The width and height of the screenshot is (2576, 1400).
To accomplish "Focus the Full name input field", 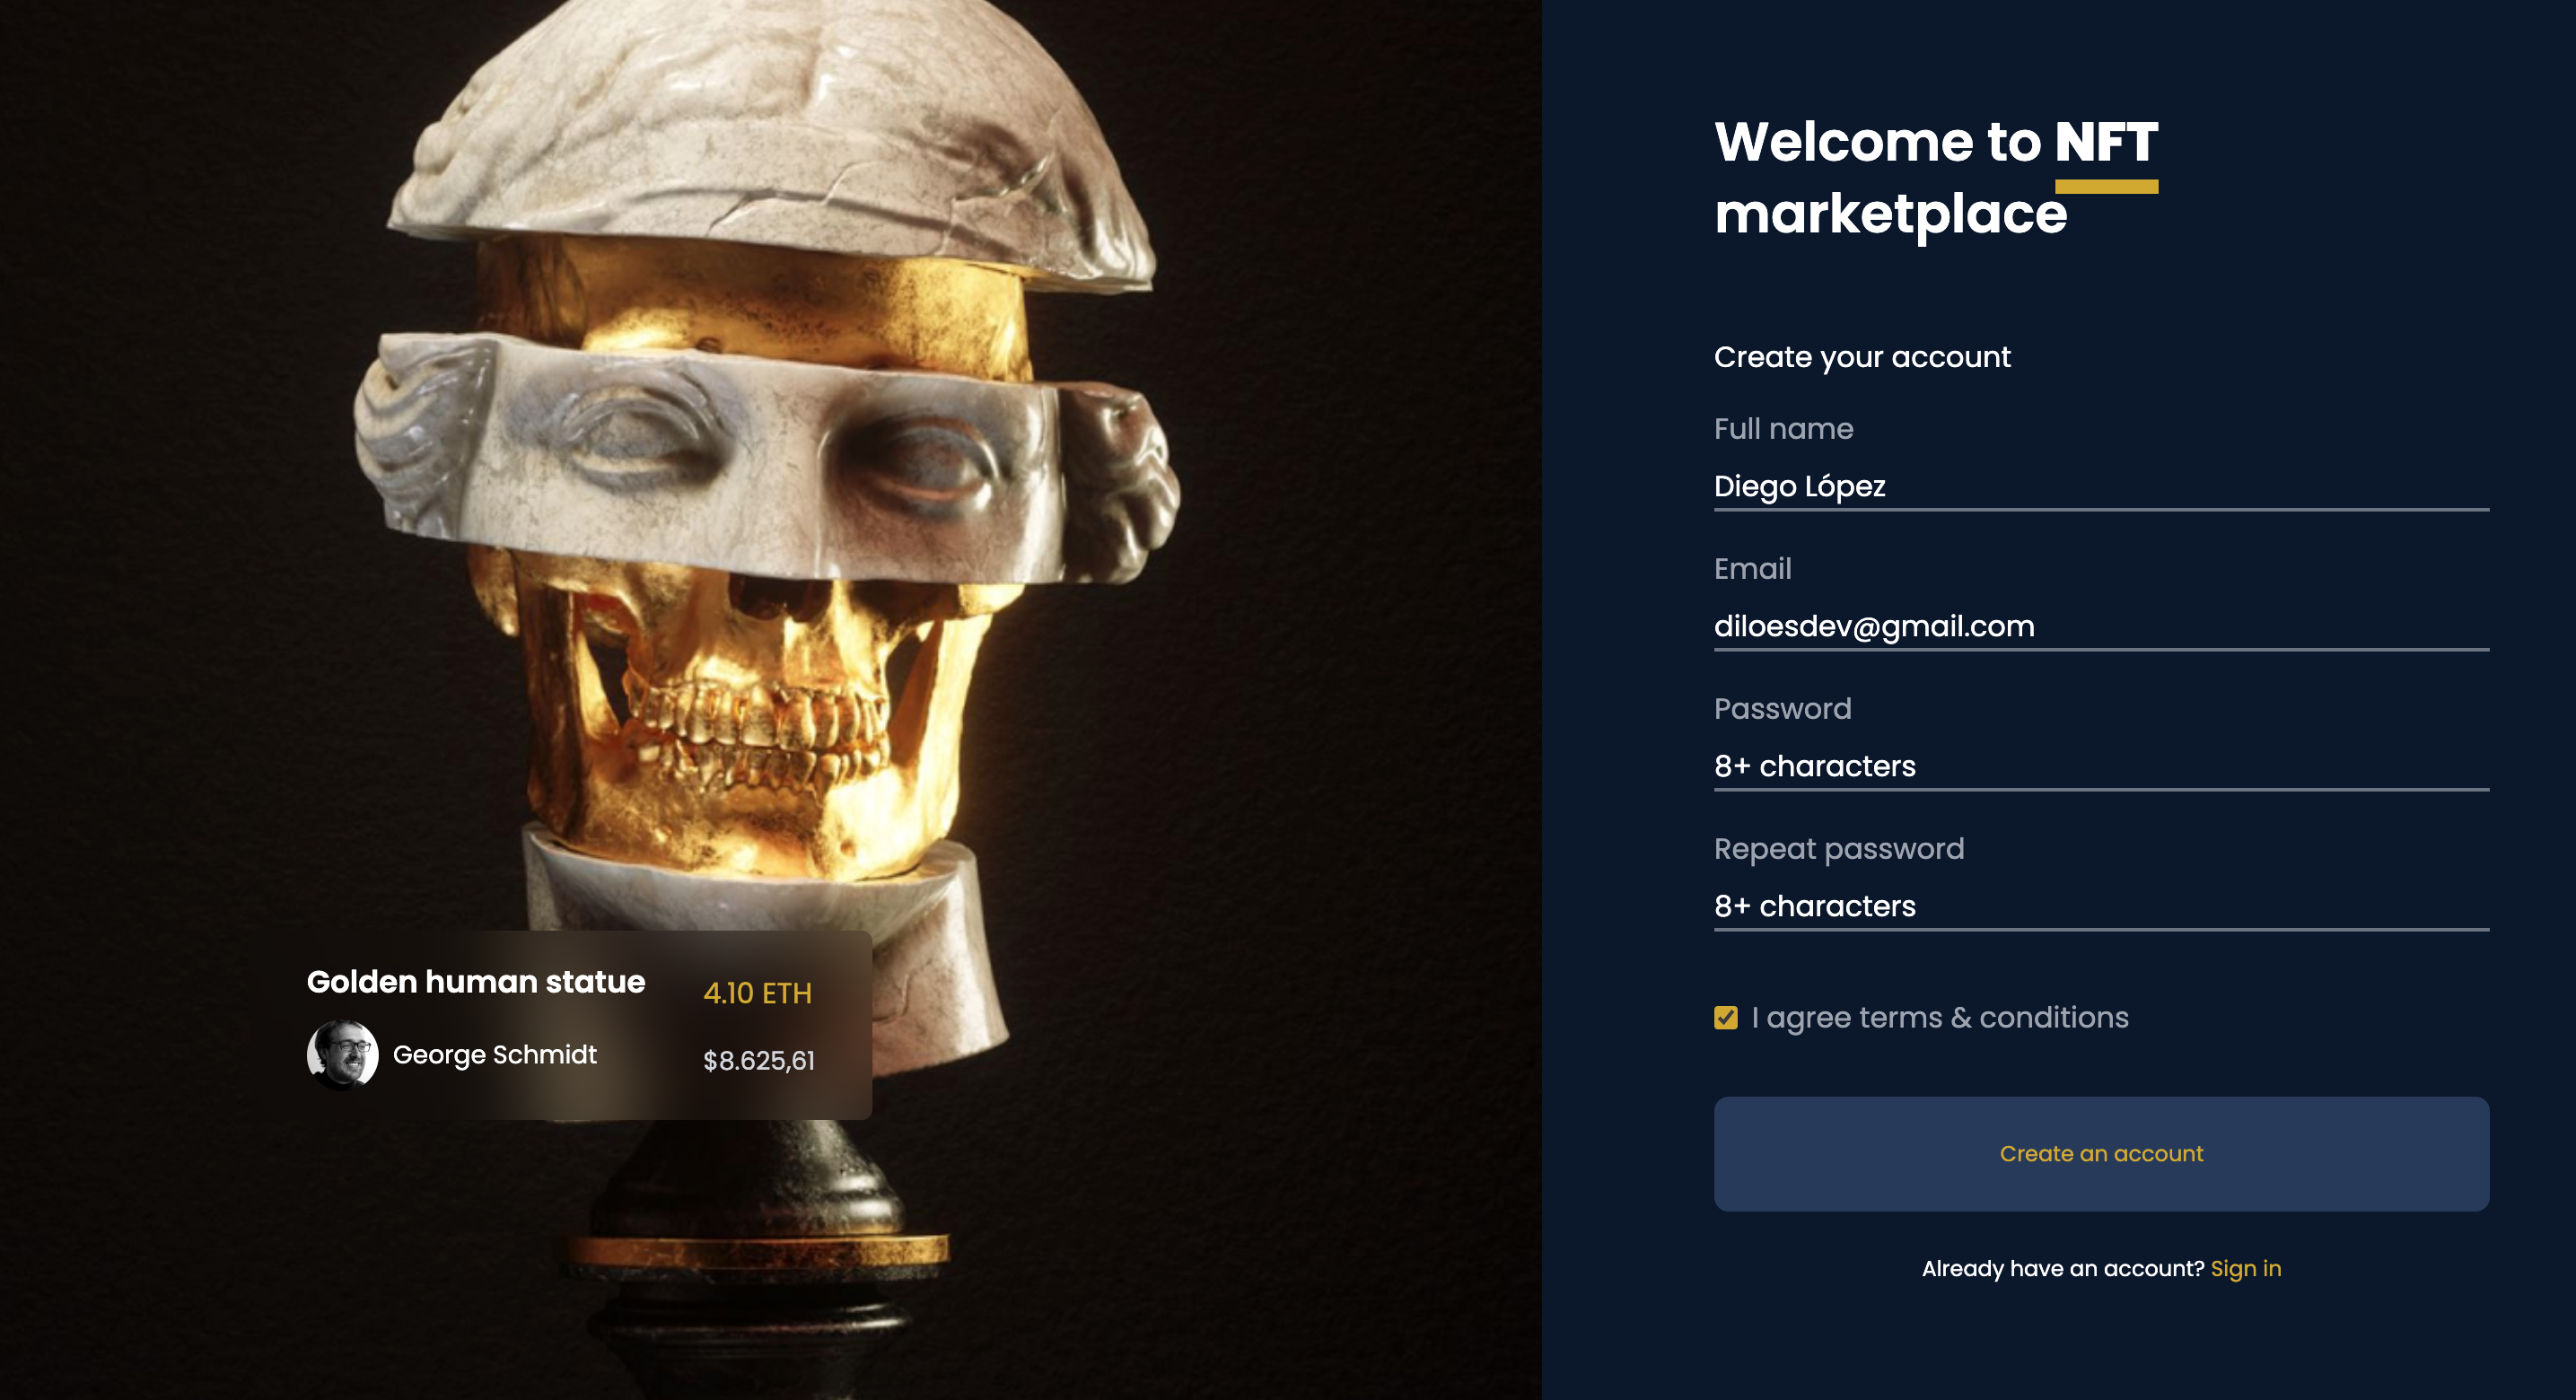I will coord(2100,486).
